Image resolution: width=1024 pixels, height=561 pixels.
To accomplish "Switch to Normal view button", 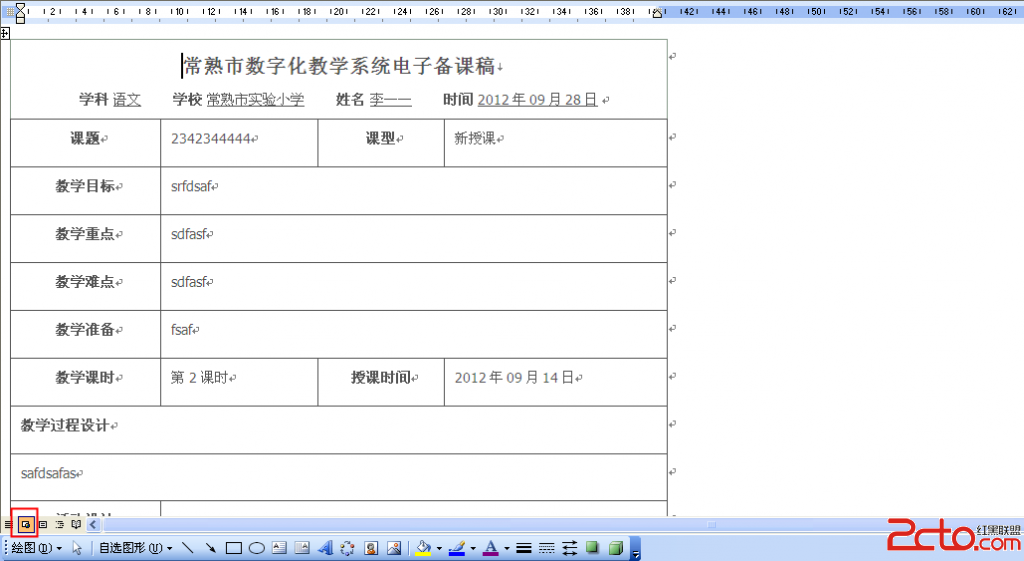I will coord(8,524).
